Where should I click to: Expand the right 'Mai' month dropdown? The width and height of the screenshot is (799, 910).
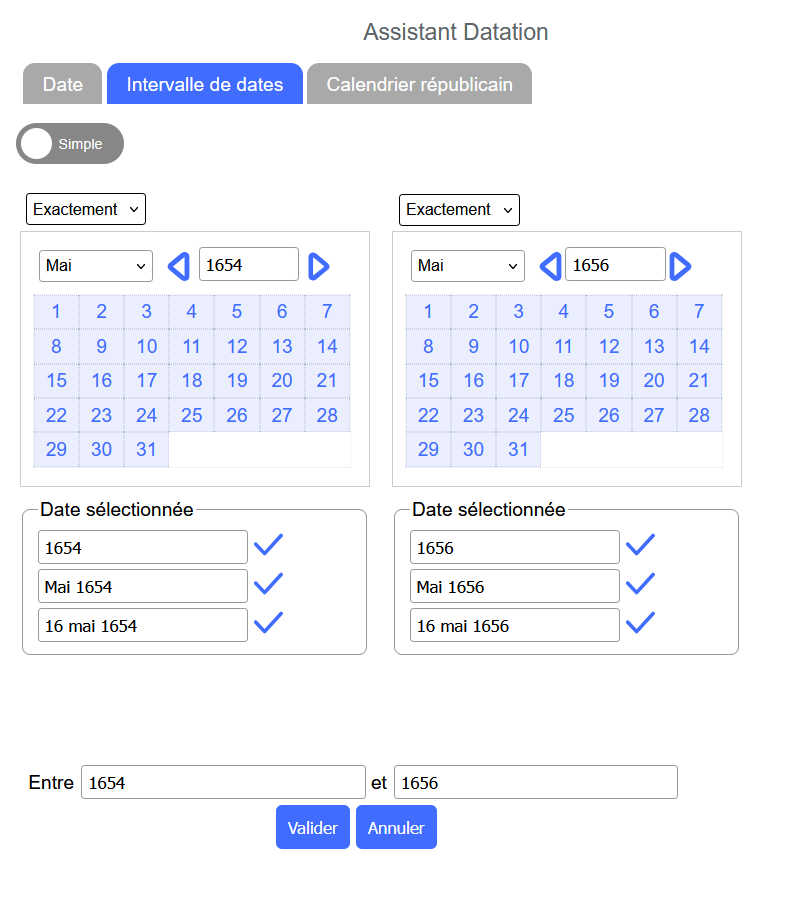468,266
